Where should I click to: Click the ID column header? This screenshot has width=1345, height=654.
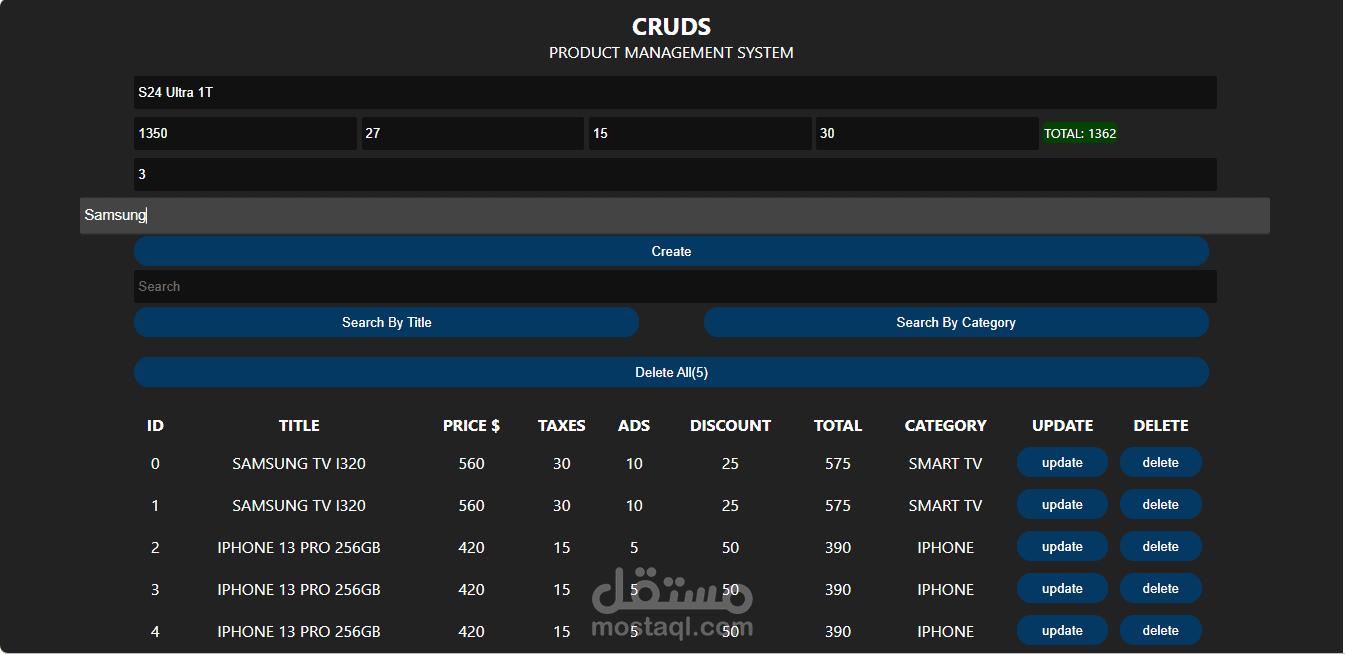tap(155, 425)
